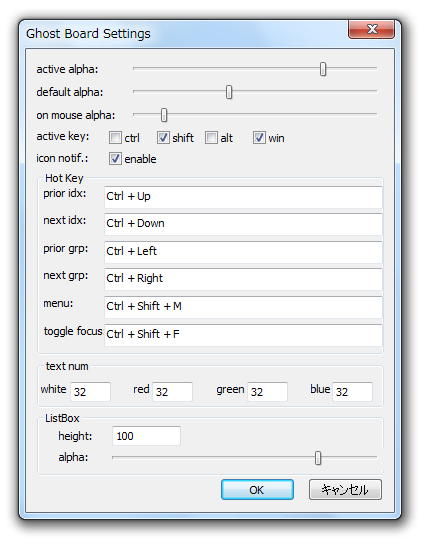This screenshot has height=541, width=424.
Task: Toggle the alt active key checkbox
Action: (211, 138)
